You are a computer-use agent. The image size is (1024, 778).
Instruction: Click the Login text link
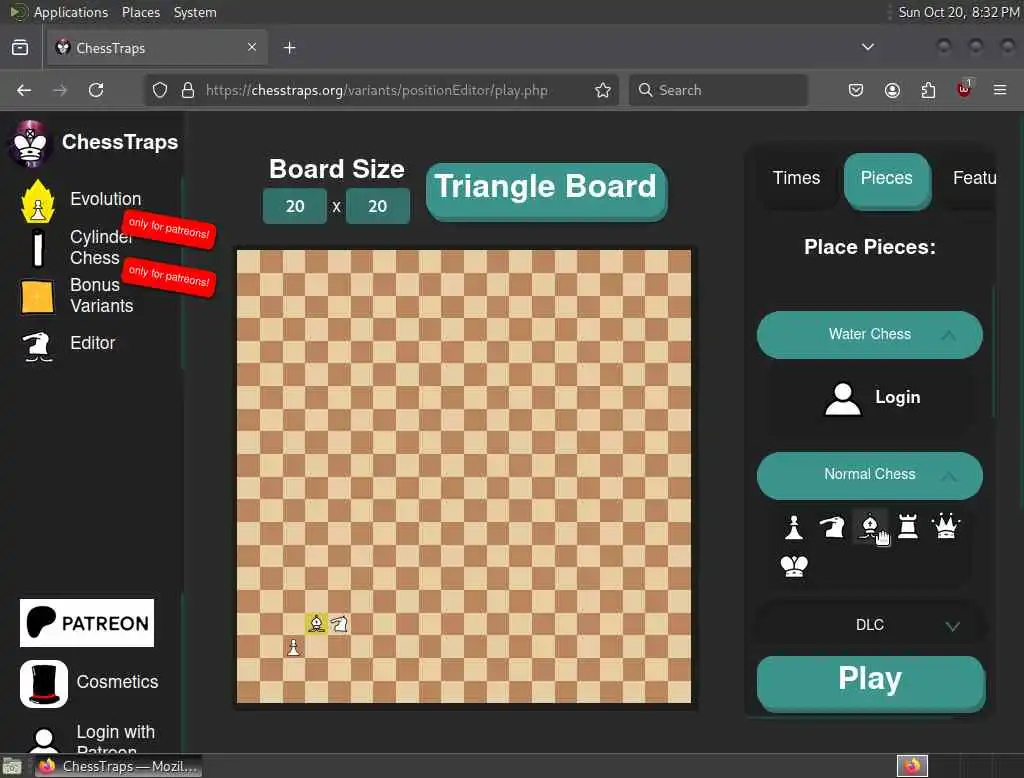pos(897,398)
